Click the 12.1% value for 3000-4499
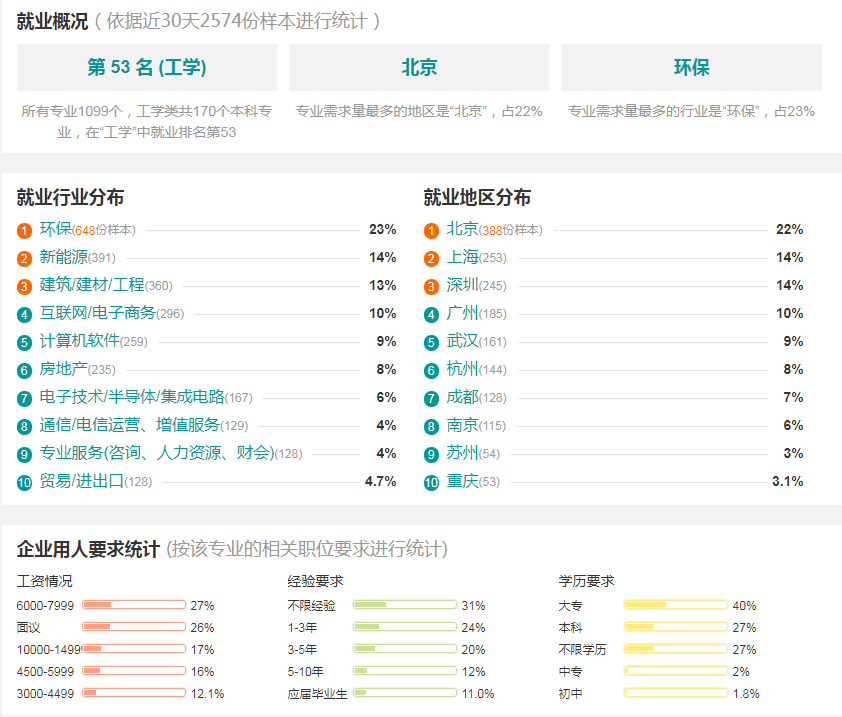The image size is (842, 717). 207,693
